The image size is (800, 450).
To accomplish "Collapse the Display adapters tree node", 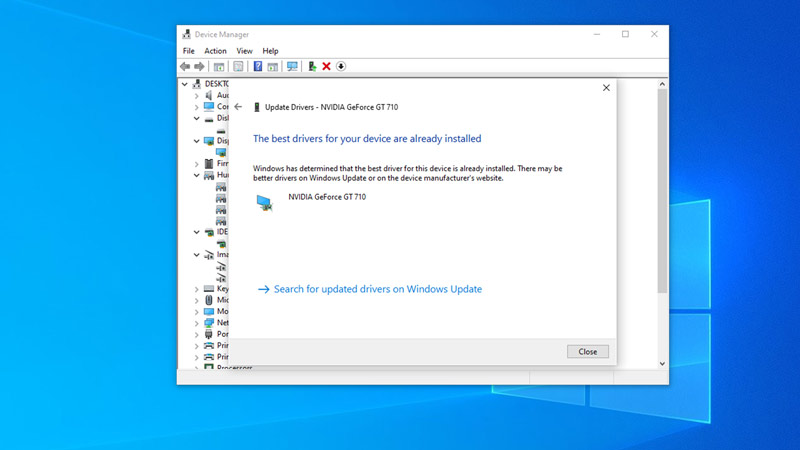I will pos(196,141).
